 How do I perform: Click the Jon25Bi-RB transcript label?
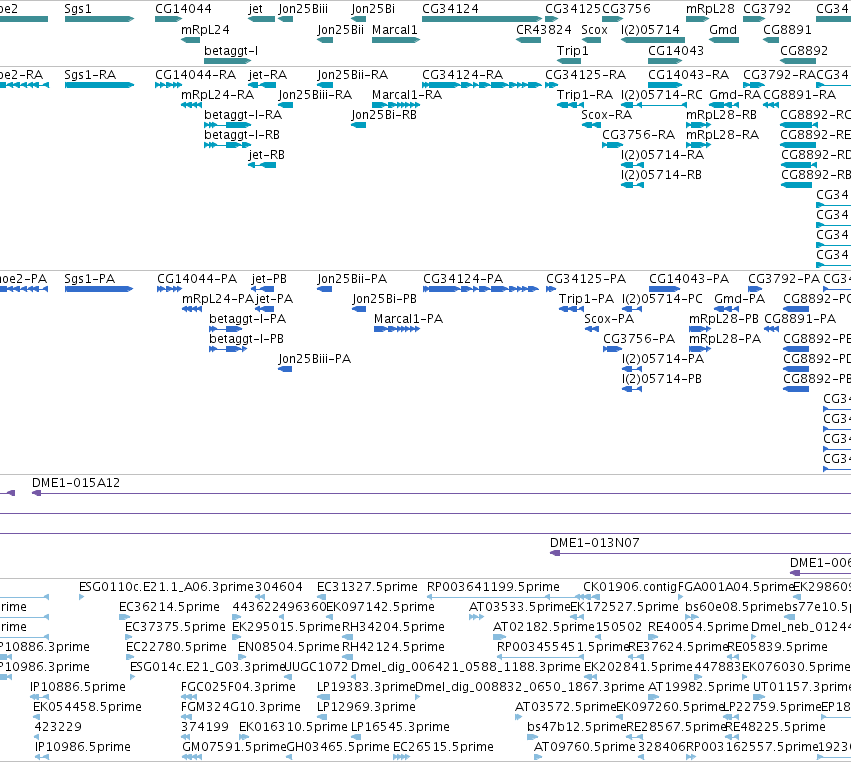(x=384, y=115)
